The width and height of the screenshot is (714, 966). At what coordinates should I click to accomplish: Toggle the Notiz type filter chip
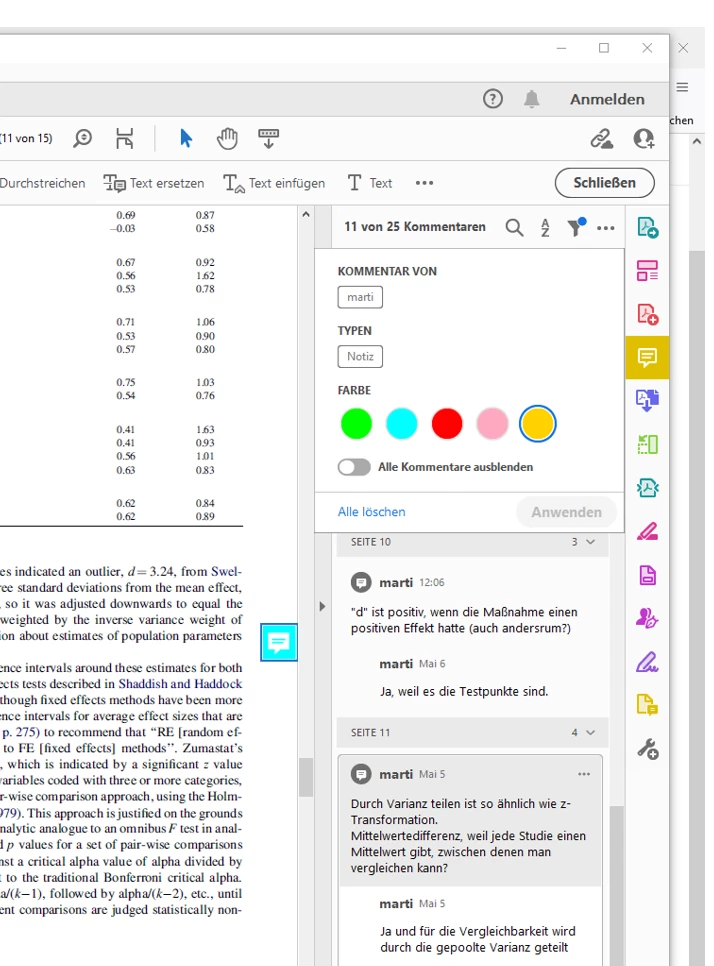(x=360, y=357)
